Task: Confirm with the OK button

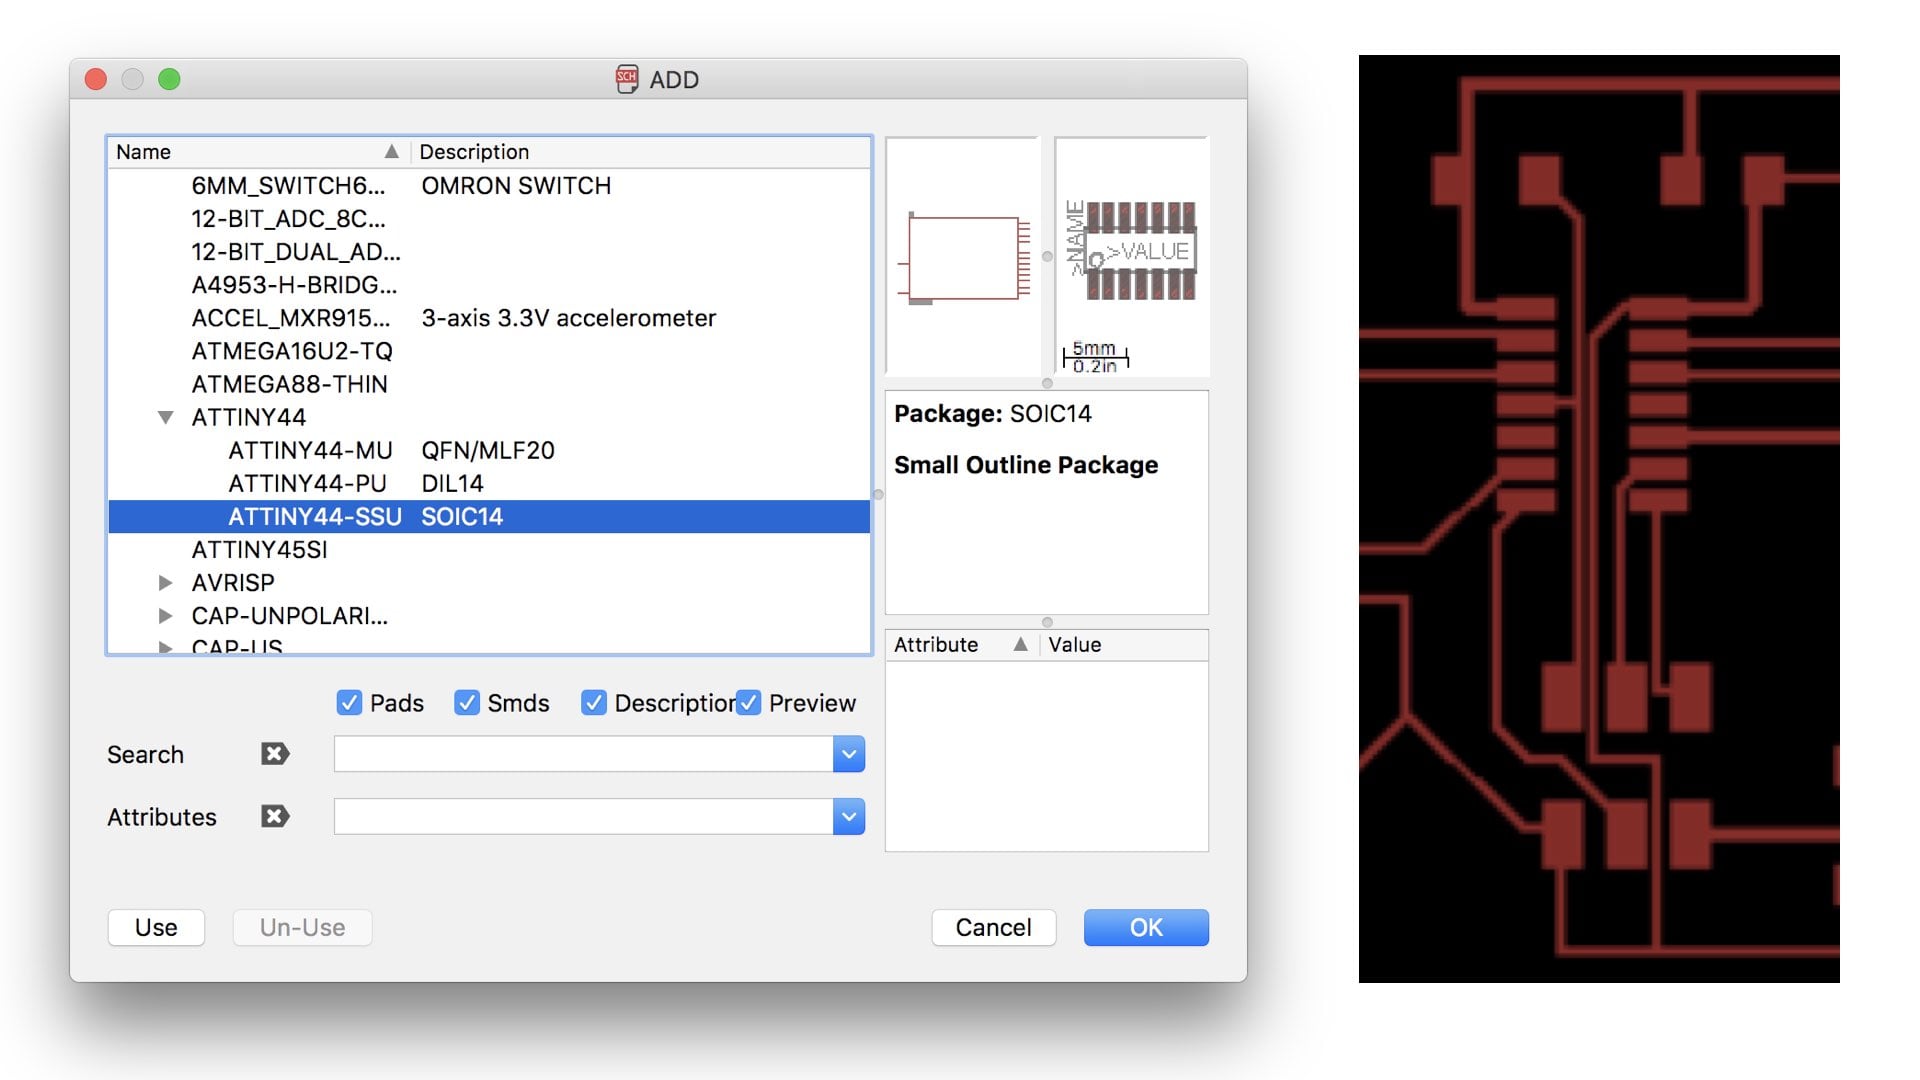Action: 1146,927
